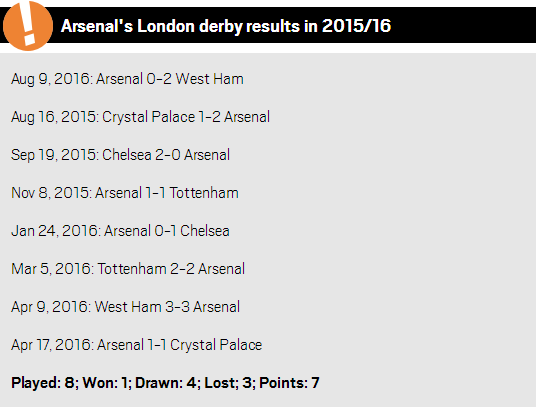Viewport: 537px width, 410px height.
Task: Select the Apr 17 Arsenal 1-1 Crystal Palace result
Action: point(137,345)
